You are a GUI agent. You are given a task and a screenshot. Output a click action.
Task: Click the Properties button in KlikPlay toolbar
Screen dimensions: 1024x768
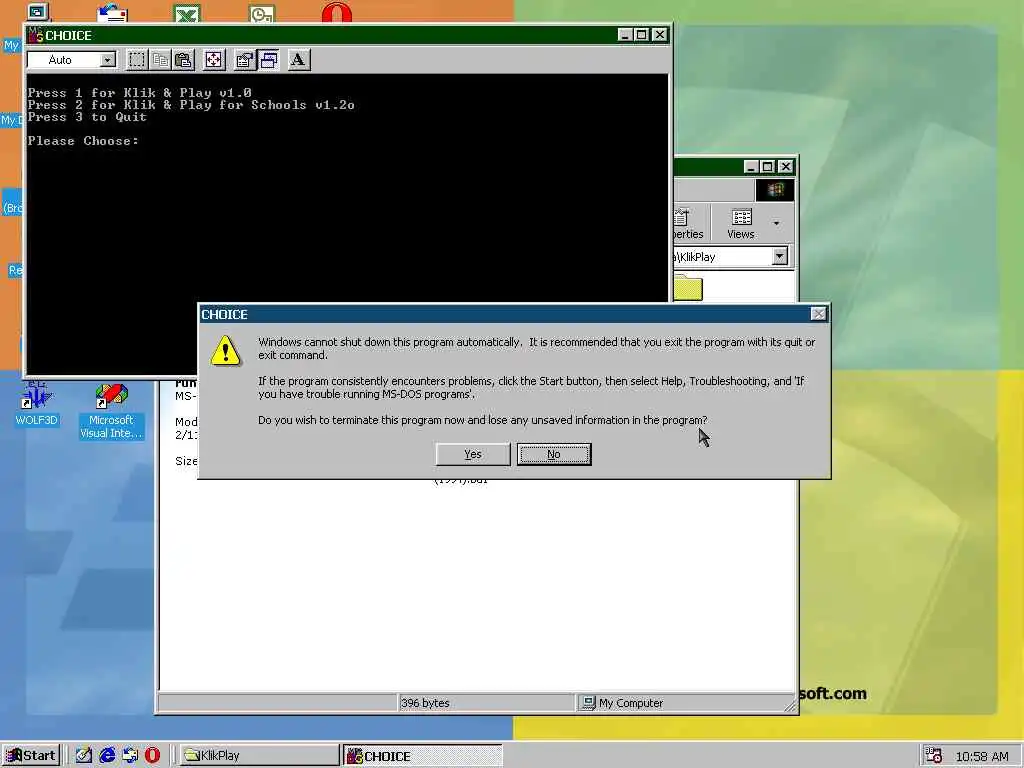coord(687,224)
